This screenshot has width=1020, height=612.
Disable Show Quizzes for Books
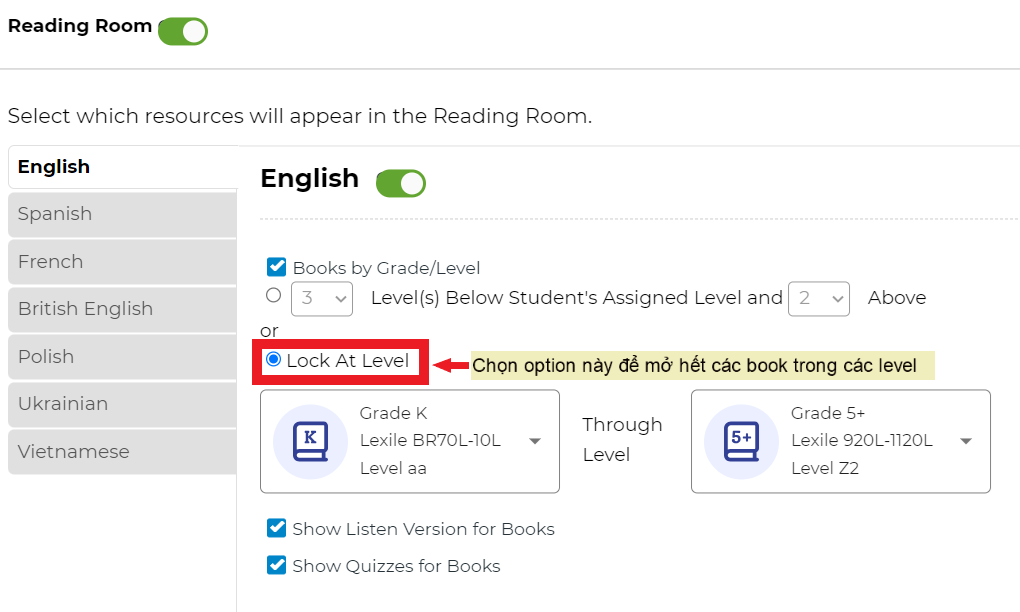(276, 565)
